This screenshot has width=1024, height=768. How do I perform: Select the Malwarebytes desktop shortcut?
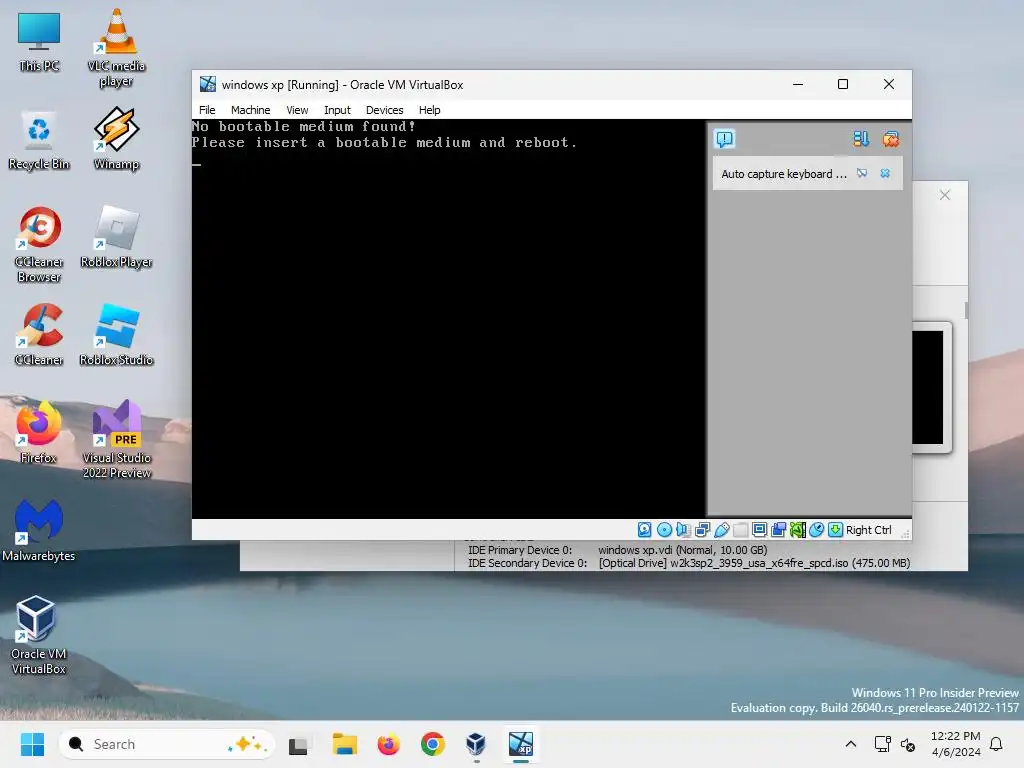click(39, 530)
